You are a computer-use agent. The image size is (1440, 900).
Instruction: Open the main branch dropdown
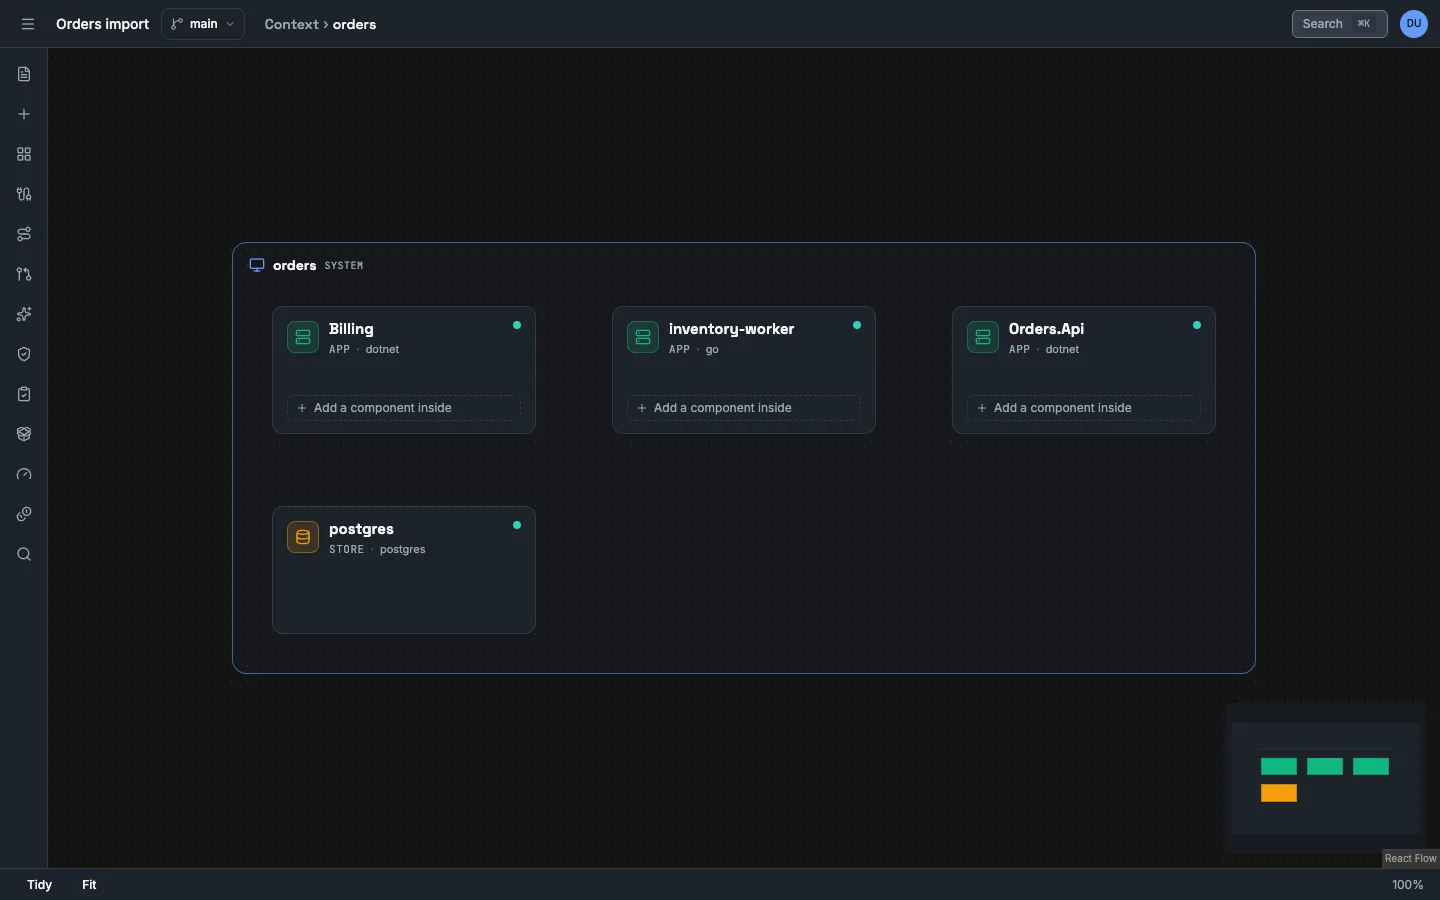[x=203, y=24]
